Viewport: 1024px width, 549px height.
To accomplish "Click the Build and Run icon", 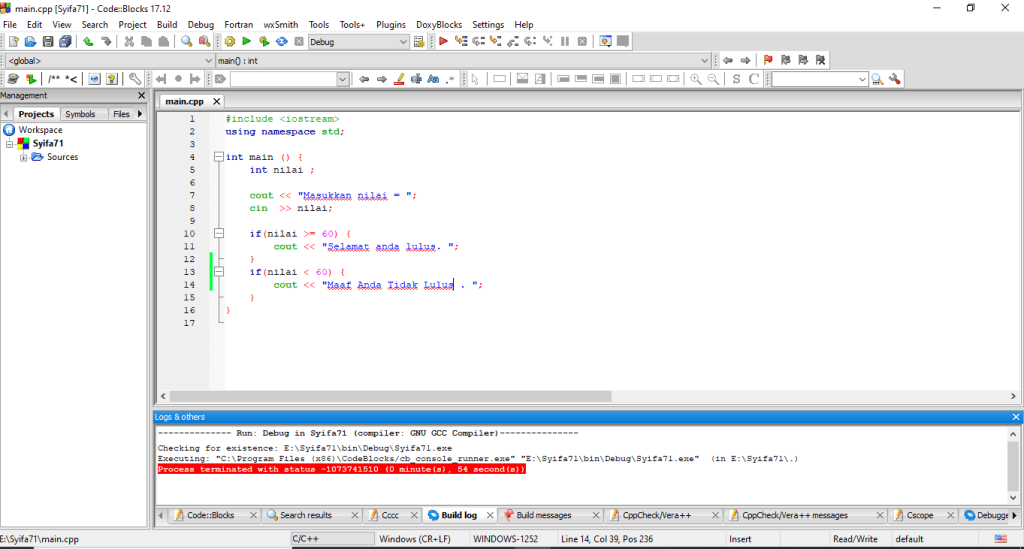I will click(x=264, y=41).
